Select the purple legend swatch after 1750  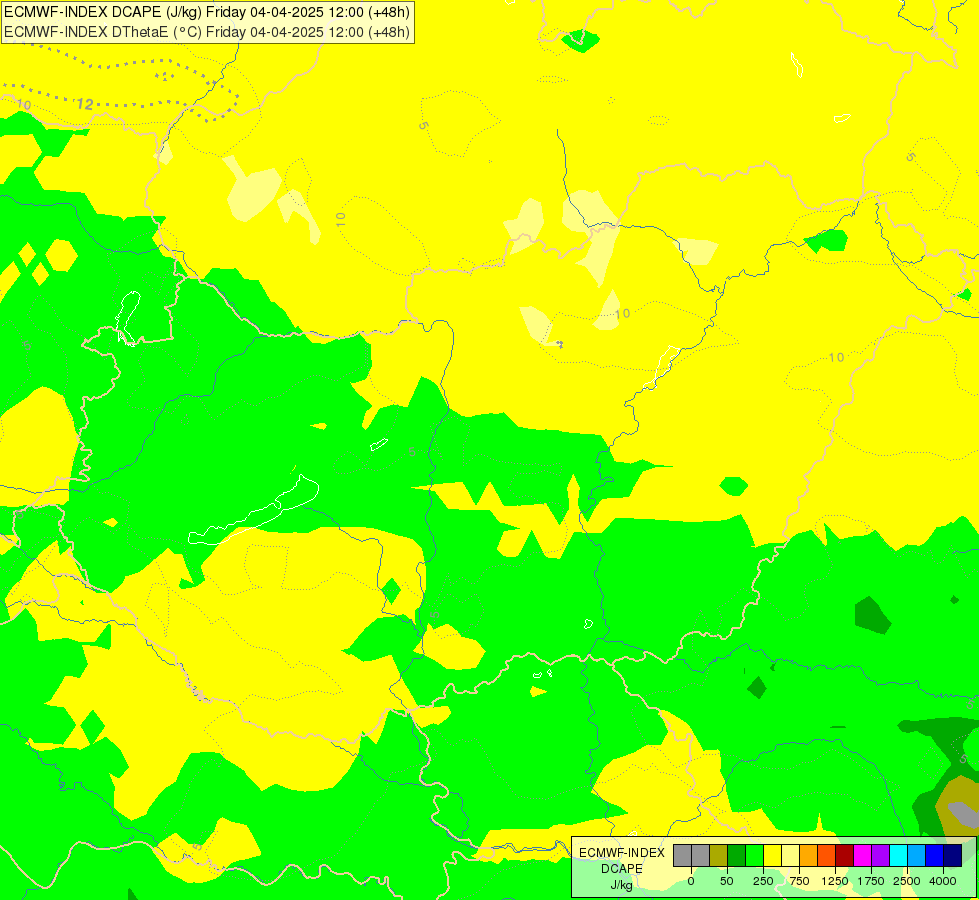[880, 856]
